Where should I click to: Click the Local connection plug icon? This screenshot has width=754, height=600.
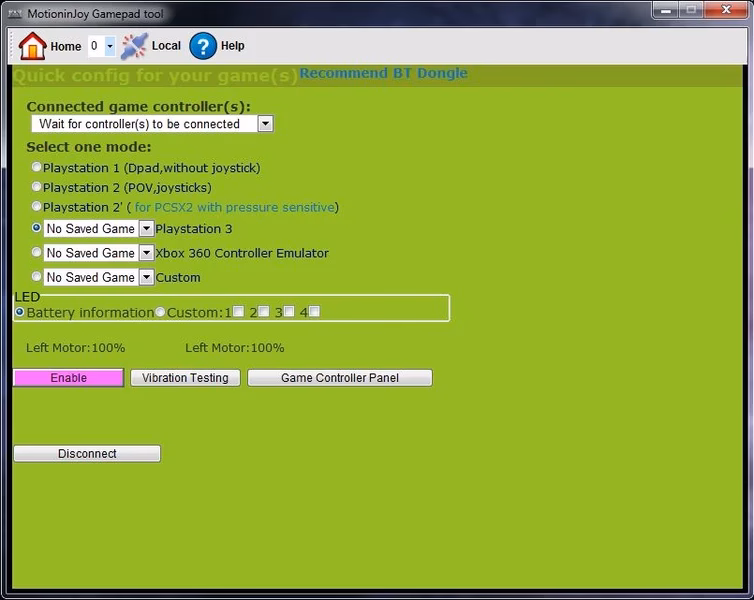click(x=134, y=46)
